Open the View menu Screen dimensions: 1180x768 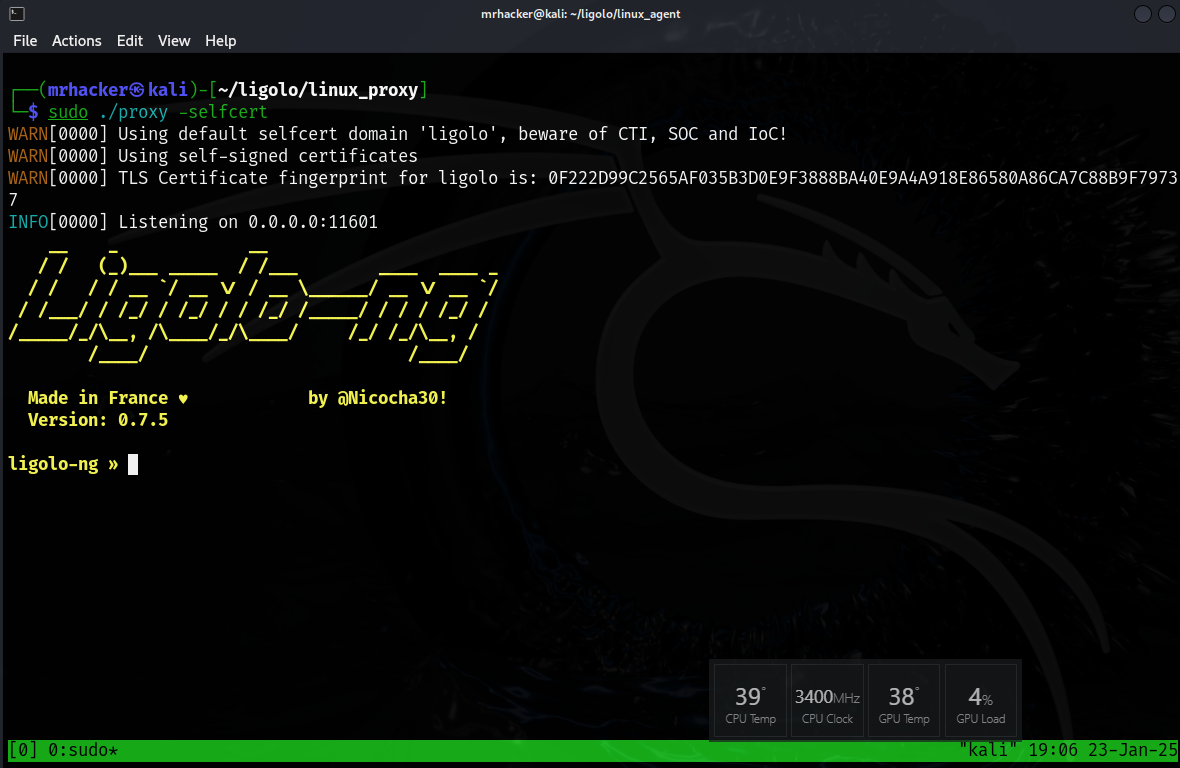[174, 41]
